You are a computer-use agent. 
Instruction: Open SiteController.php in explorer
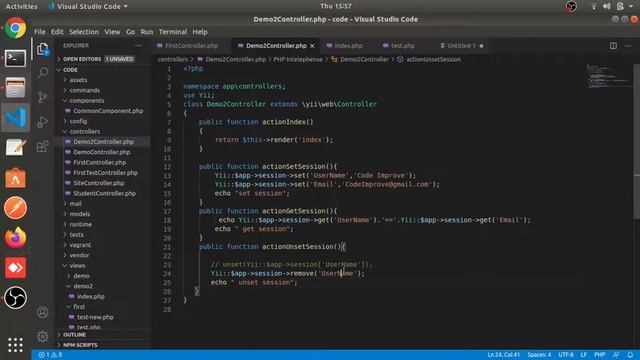coord(99,183)
